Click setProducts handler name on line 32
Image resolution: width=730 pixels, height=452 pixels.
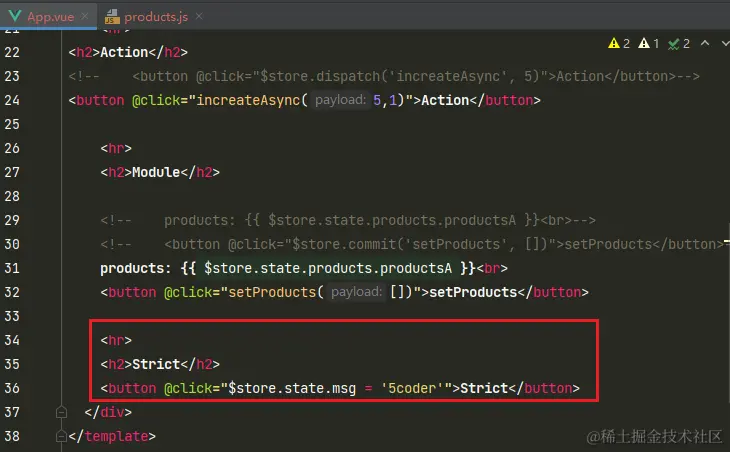pyautogui.click(x=272, y=292)
